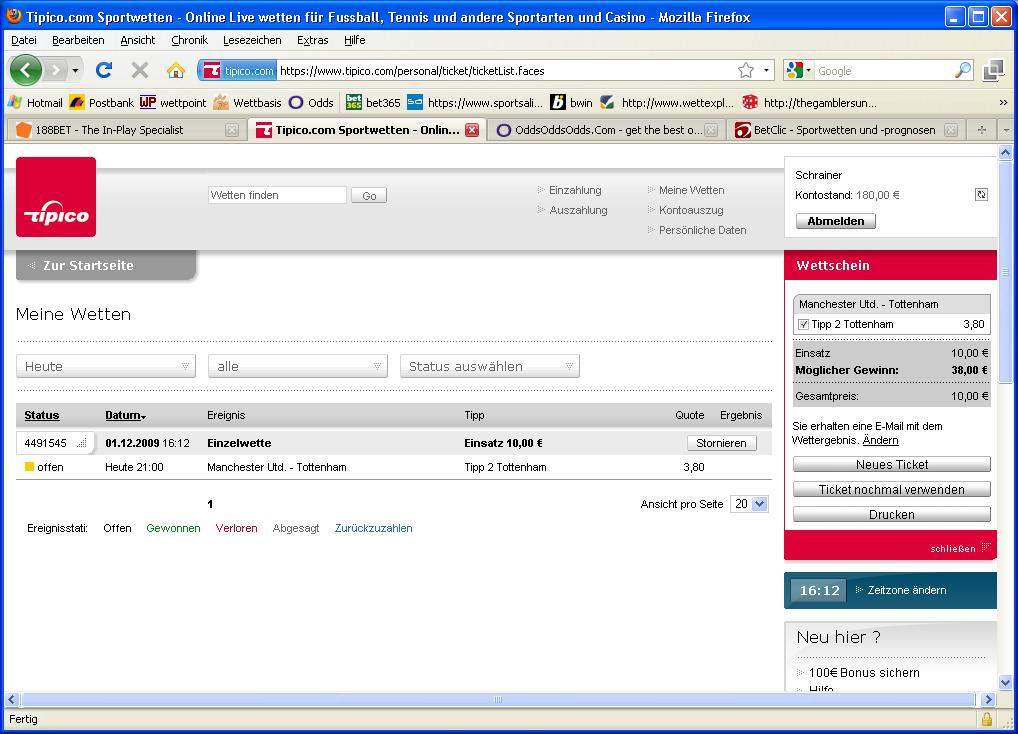Click the browser forward arrow button

click(x=56, y=70)
